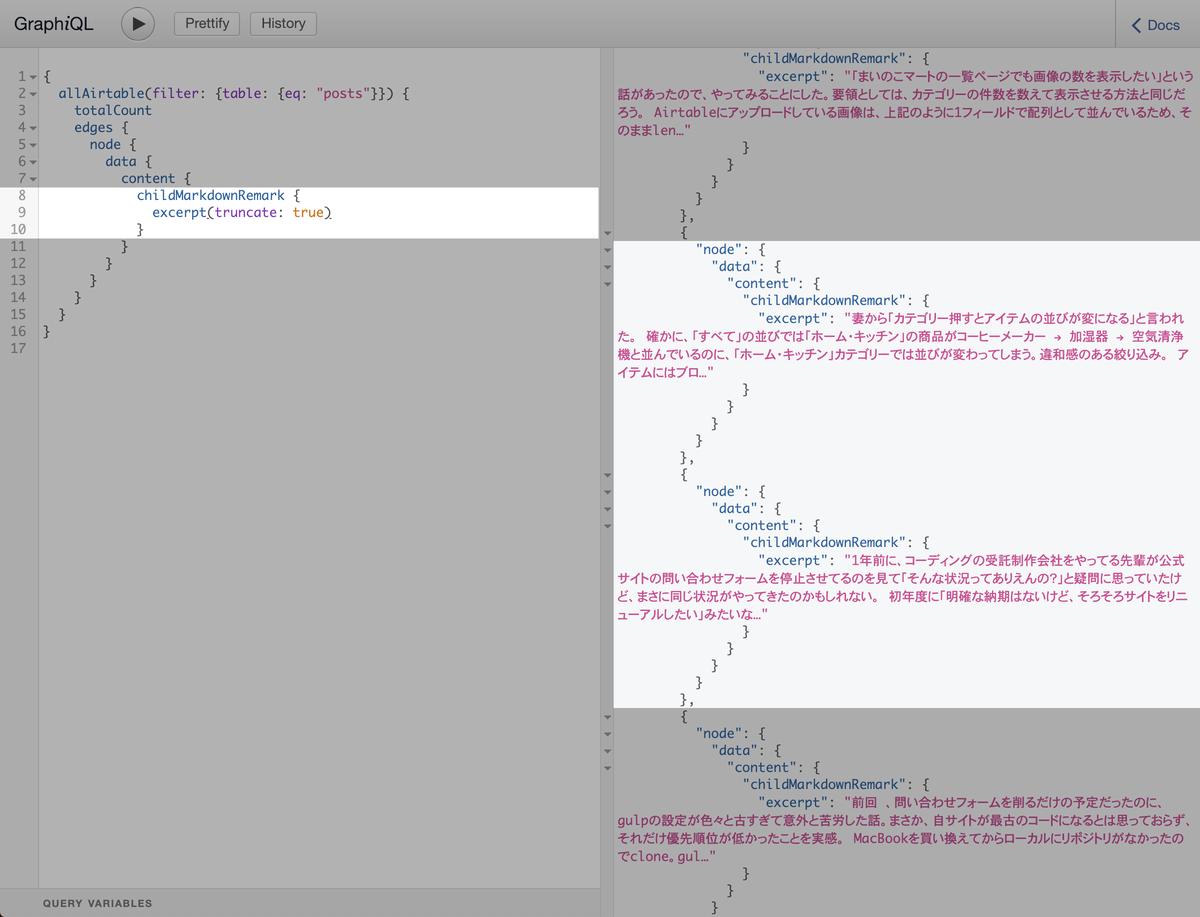Viewport: 1200px width, 917px height.
Task: Open the Docs explorer
Action: click(1157, 25)
